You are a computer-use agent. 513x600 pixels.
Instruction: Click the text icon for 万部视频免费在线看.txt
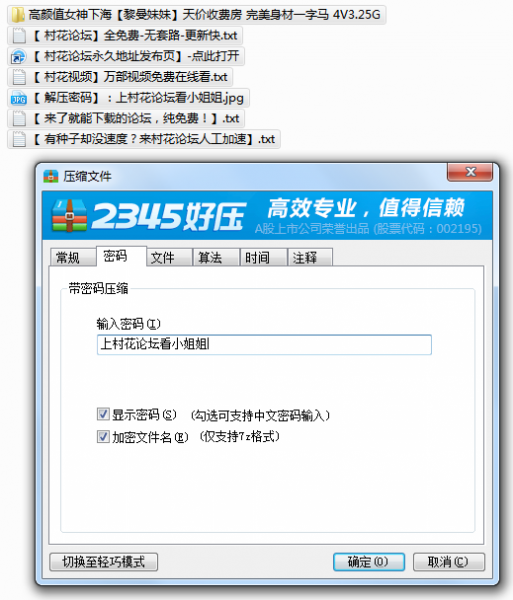[19, 77]
